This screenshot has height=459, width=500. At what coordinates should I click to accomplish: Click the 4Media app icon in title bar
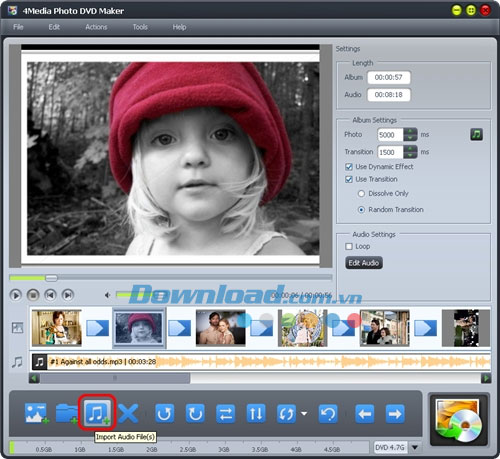pyautogui.click(x=12, y=10)
